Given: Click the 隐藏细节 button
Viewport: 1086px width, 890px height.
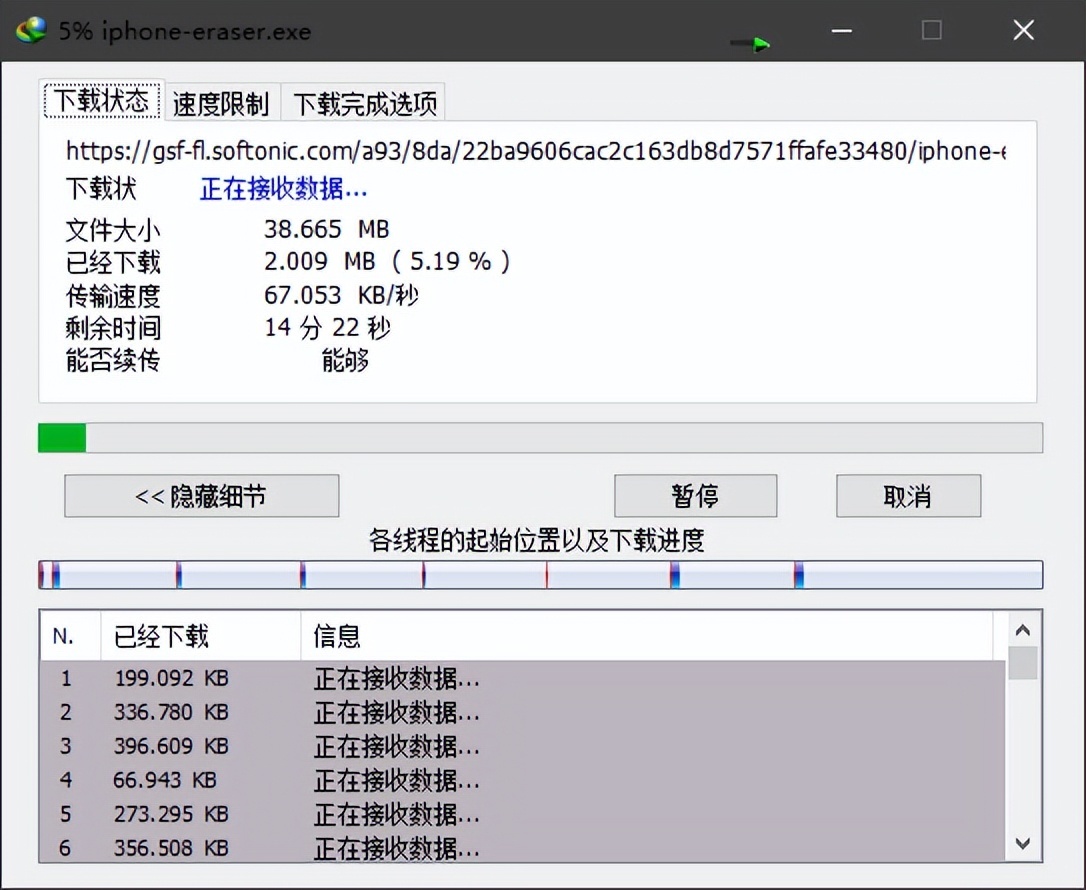Looking at the screenshot, I should click(202, 496).
